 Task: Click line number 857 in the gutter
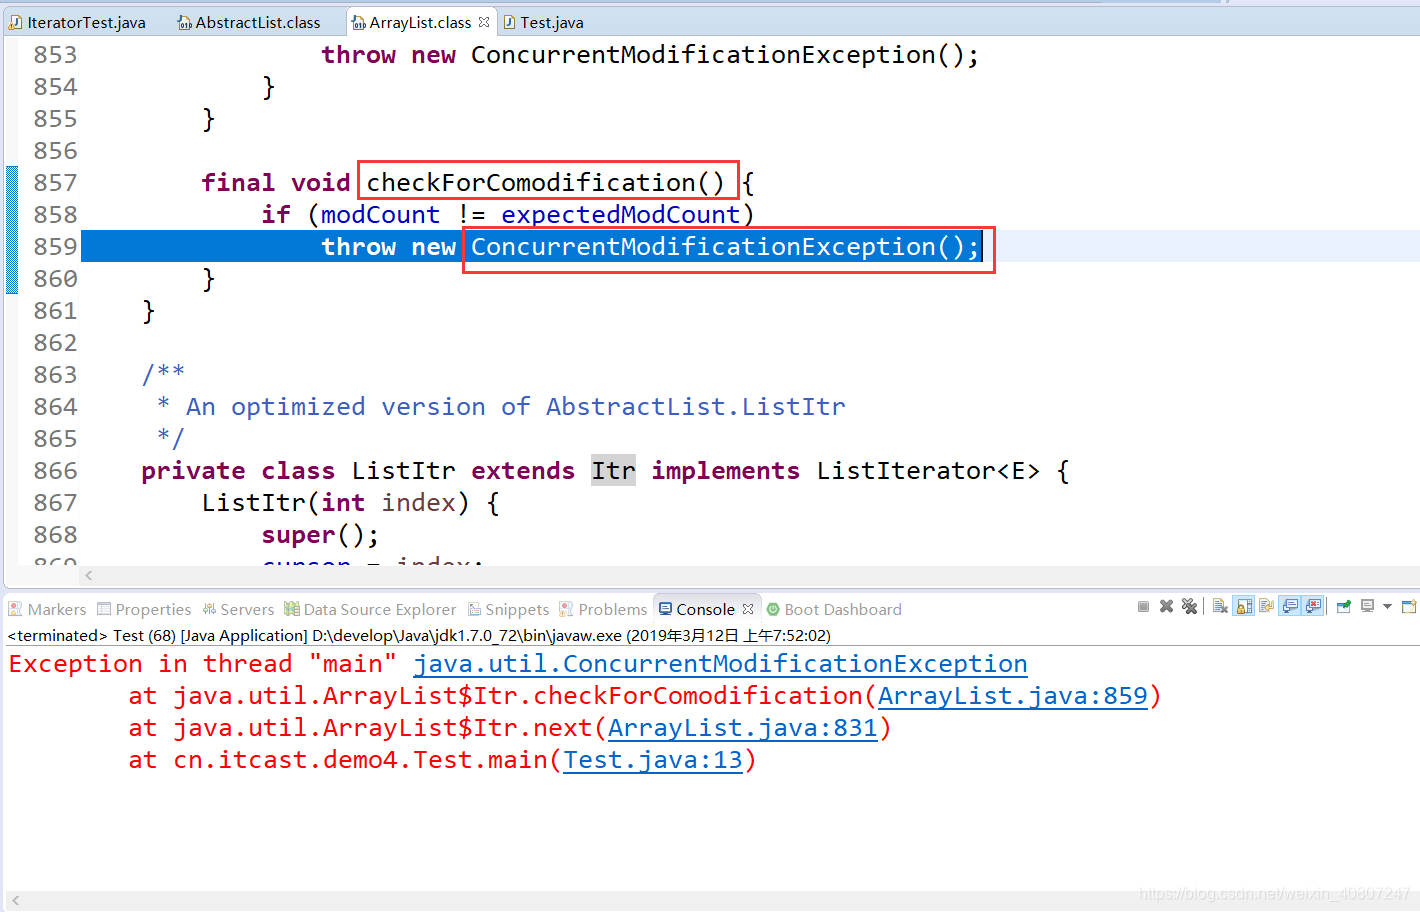[55, 183]
